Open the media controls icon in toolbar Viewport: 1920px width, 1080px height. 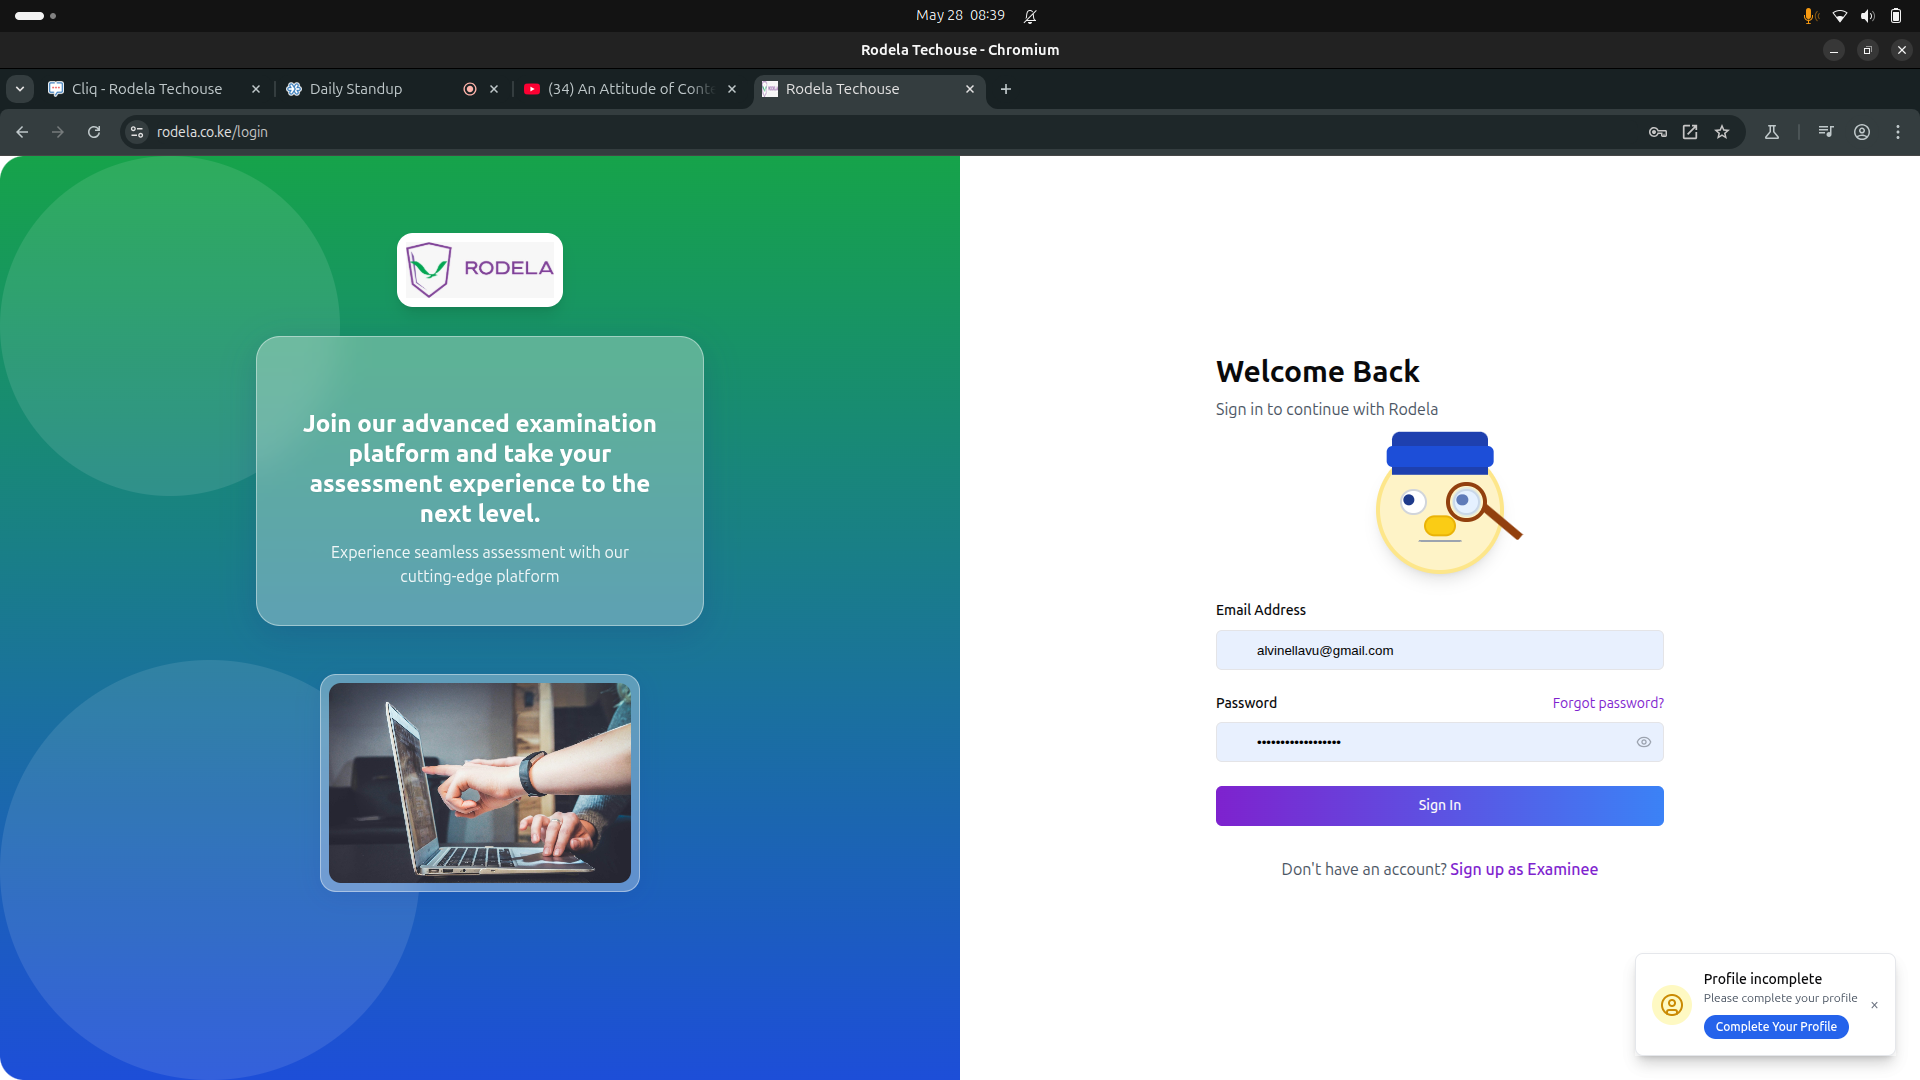pos(1826,132)
